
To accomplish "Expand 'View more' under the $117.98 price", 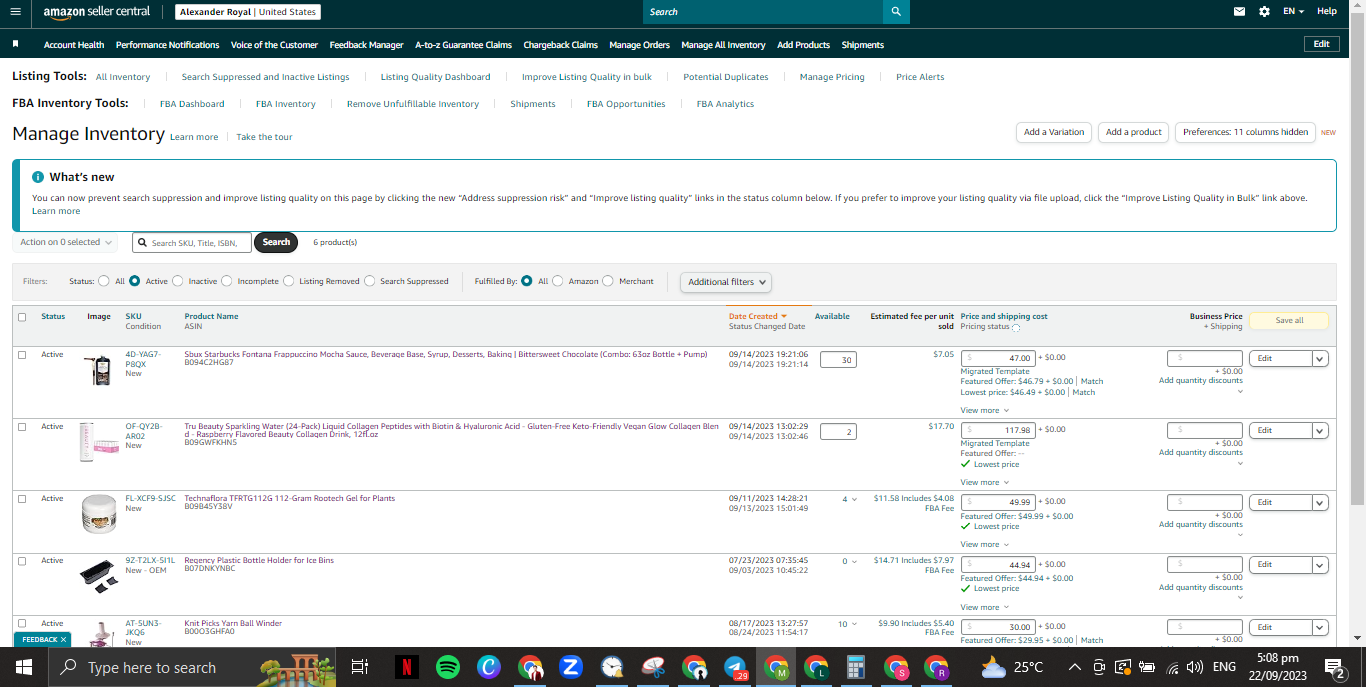I will (x=985, y=482).
